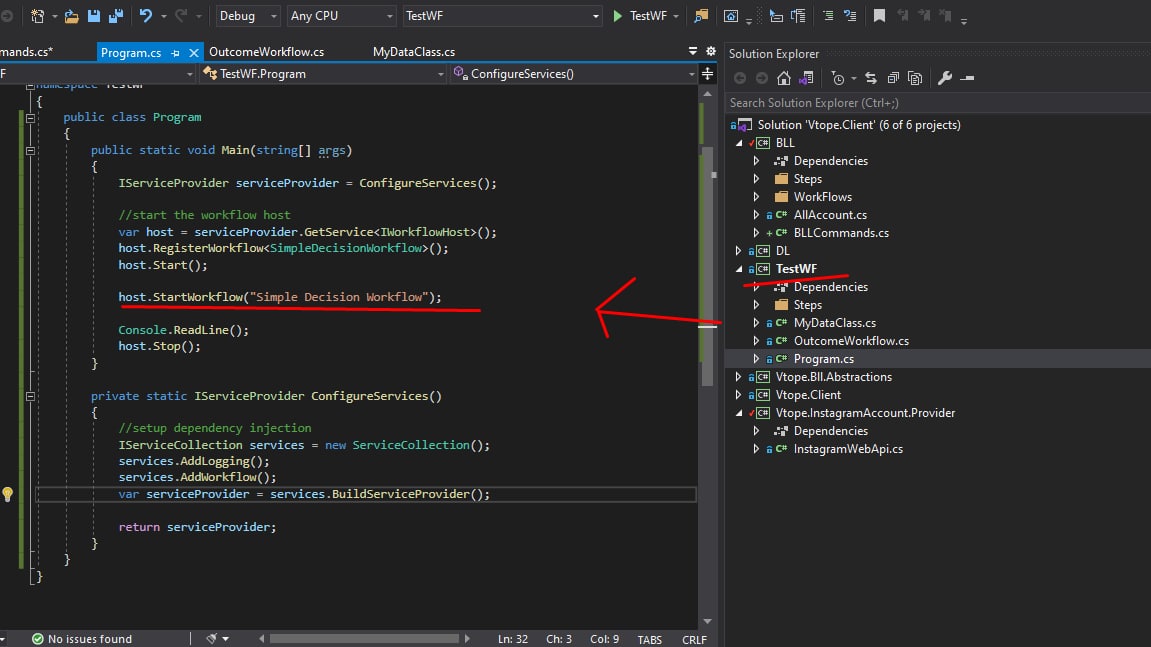This screenshot has height=647, width=1151.
Task: Collapse the BLL project node
Action: tap(739, 143)
